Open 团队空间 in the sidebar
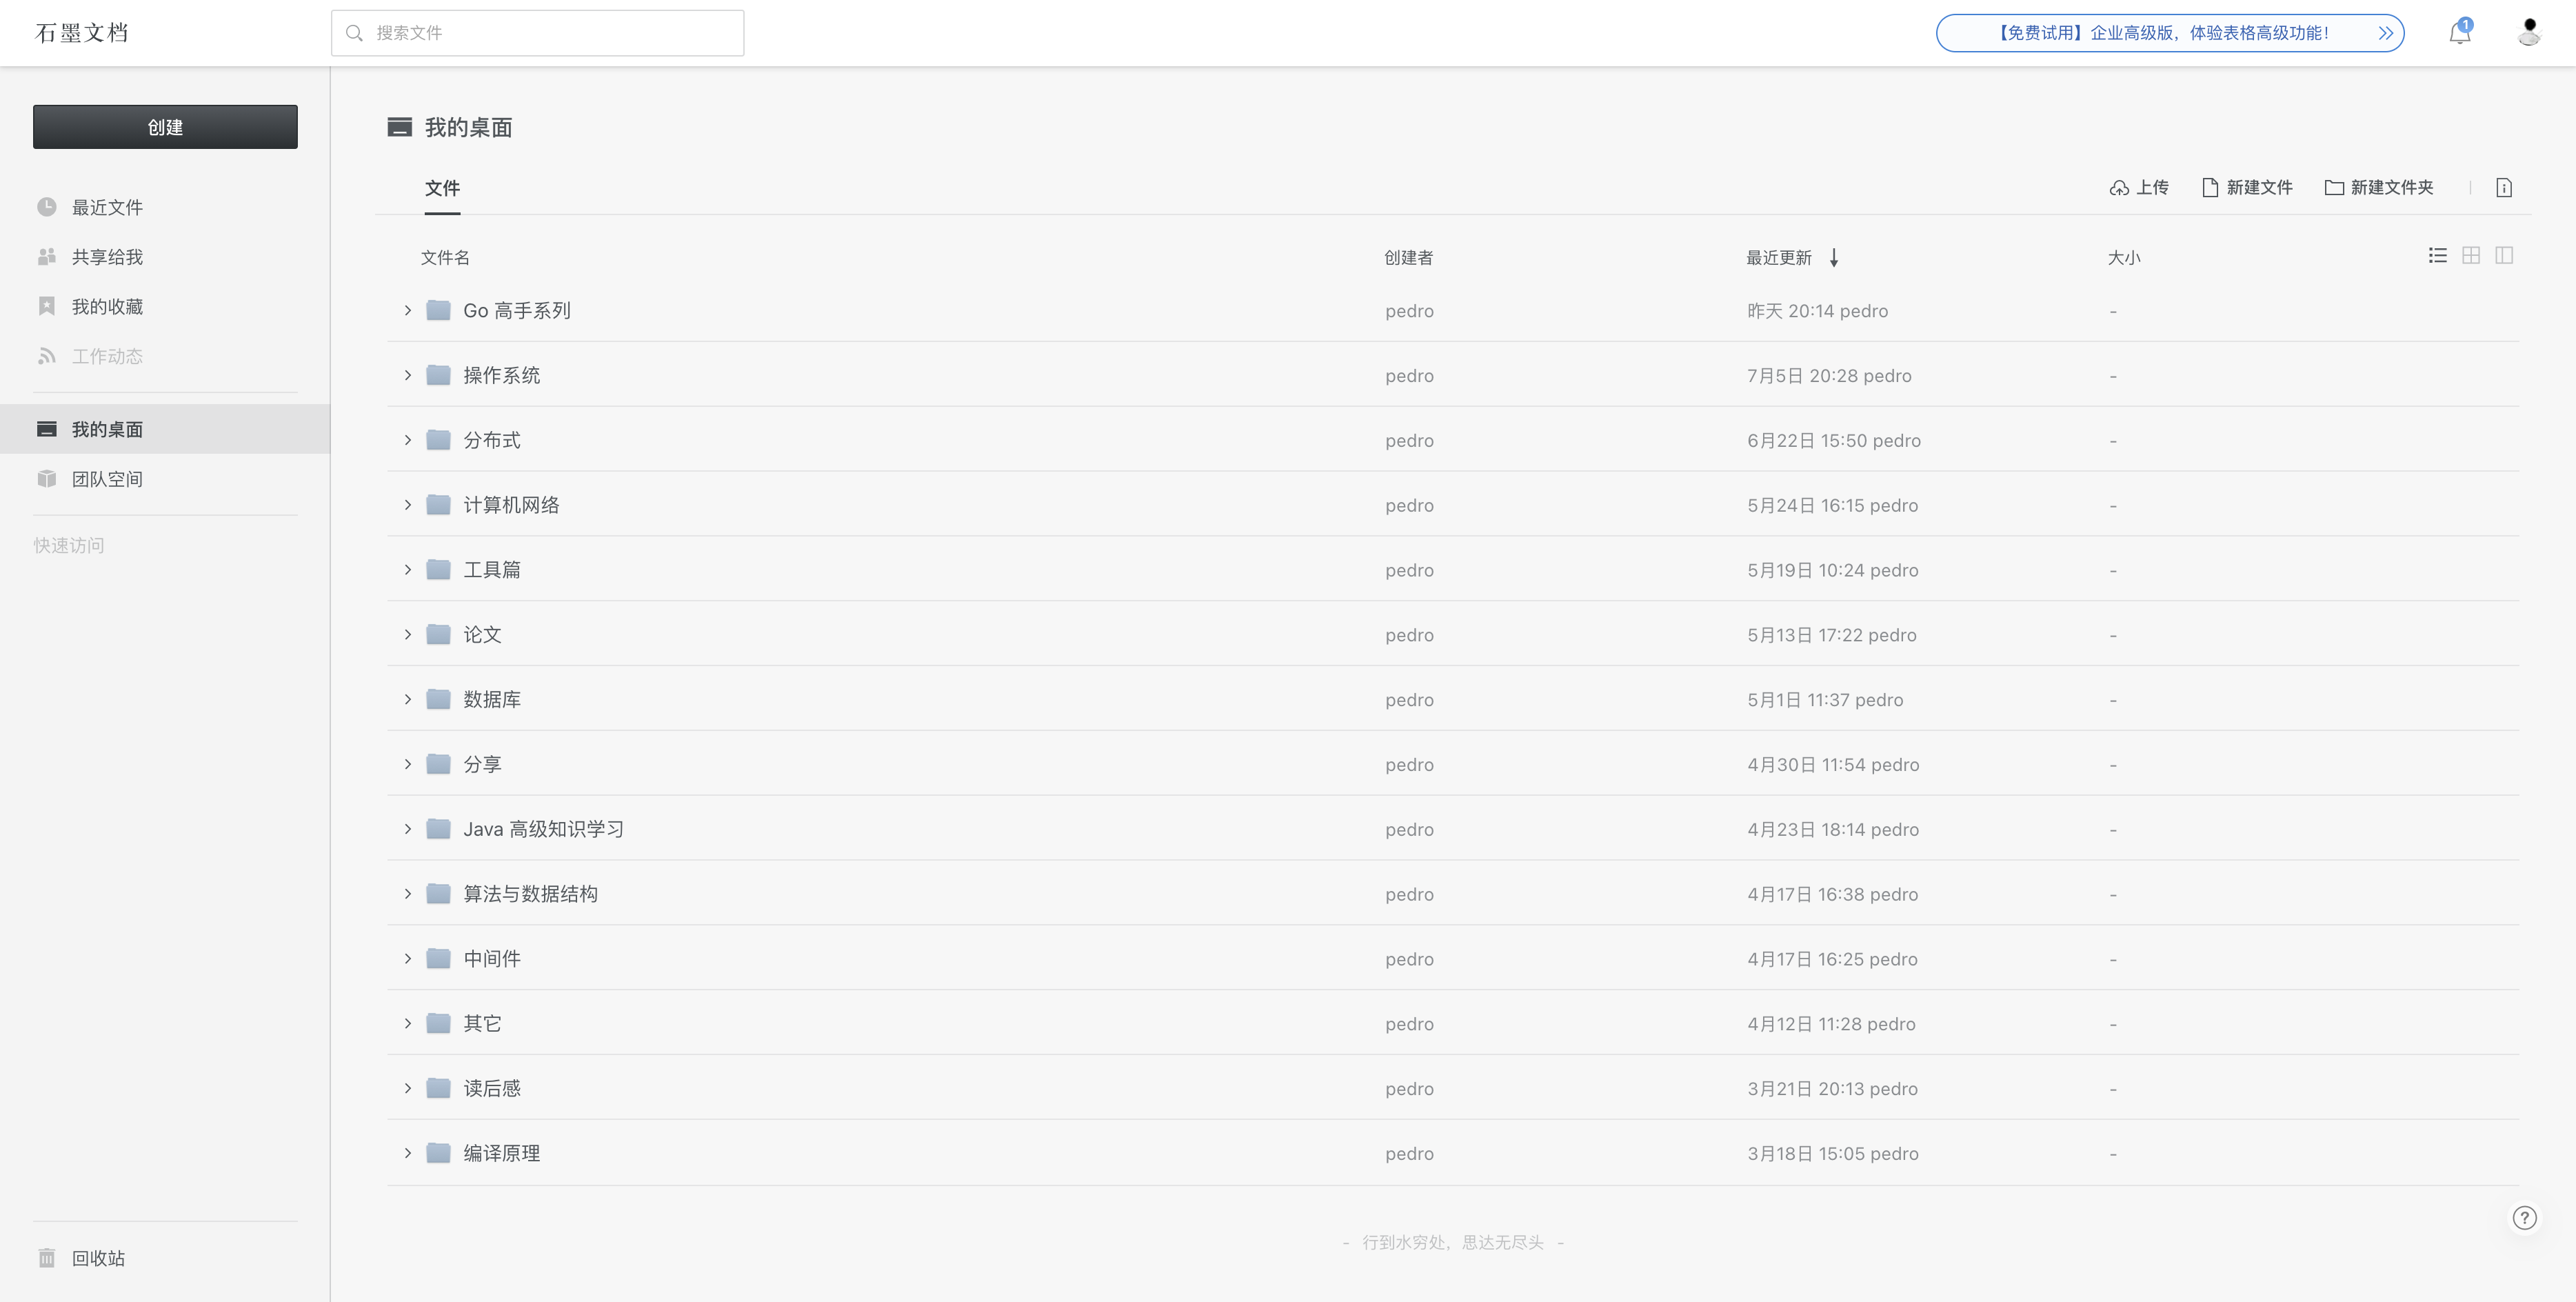2576x1302 pixels. point(106,479)
